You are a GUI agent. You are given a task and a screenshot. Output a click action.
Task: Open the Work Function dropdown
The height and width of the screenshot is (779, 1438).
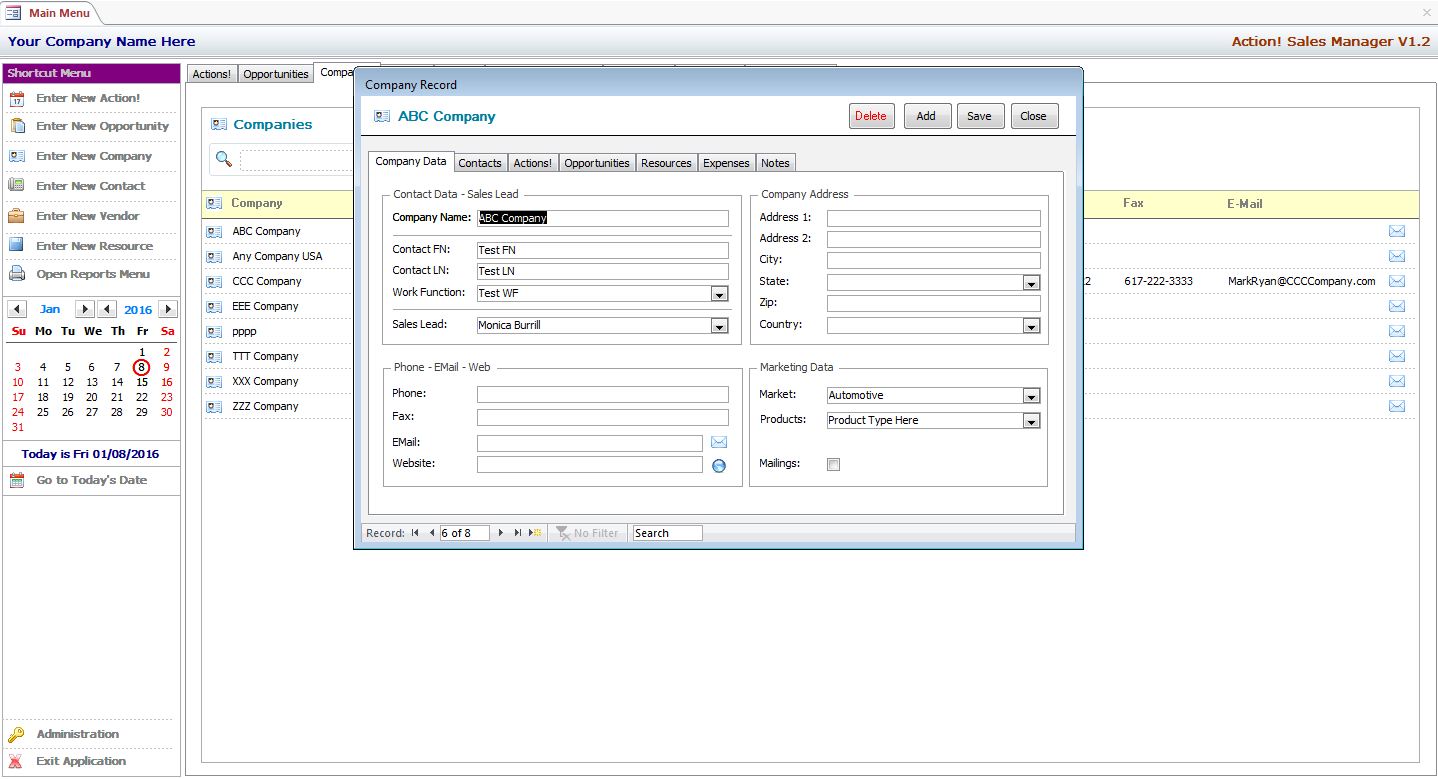coord(718,294)
